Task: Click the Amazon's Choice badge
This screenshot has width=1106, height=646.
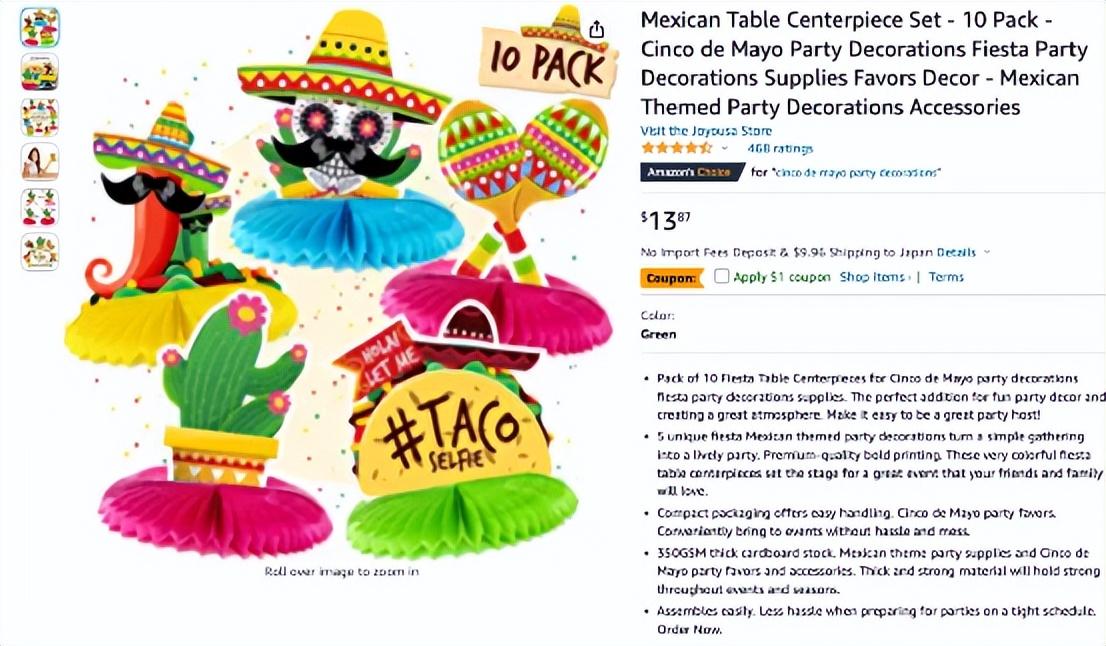Action: click(692, 172)
